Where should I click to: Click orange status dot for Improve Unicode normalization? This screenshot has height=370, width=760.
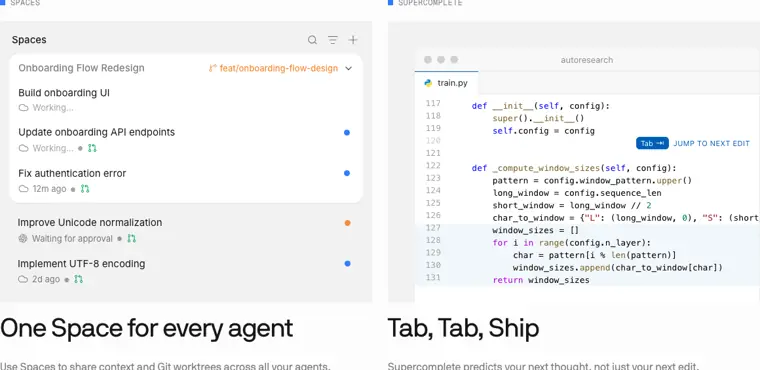point(347,223)
